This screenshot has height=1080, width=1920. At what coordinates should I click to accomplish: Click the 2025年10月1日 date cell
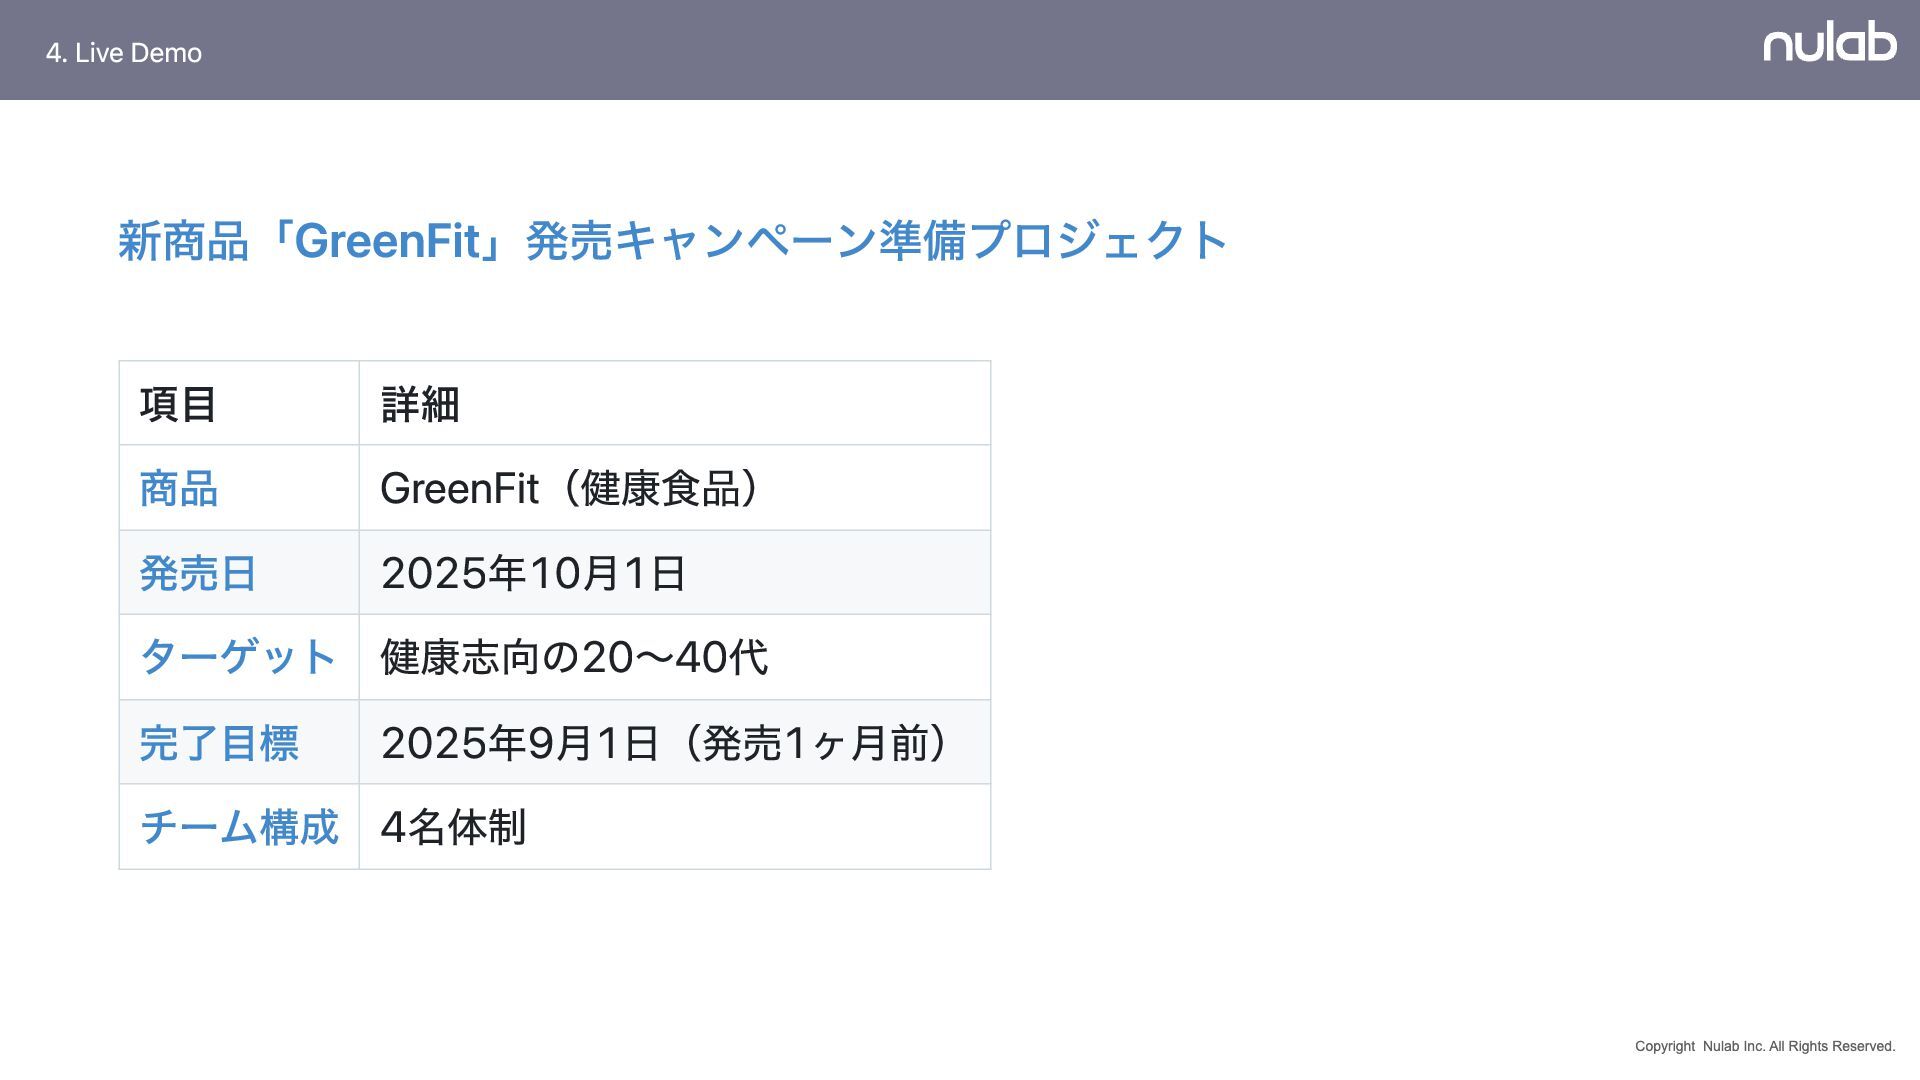[675, 573]
